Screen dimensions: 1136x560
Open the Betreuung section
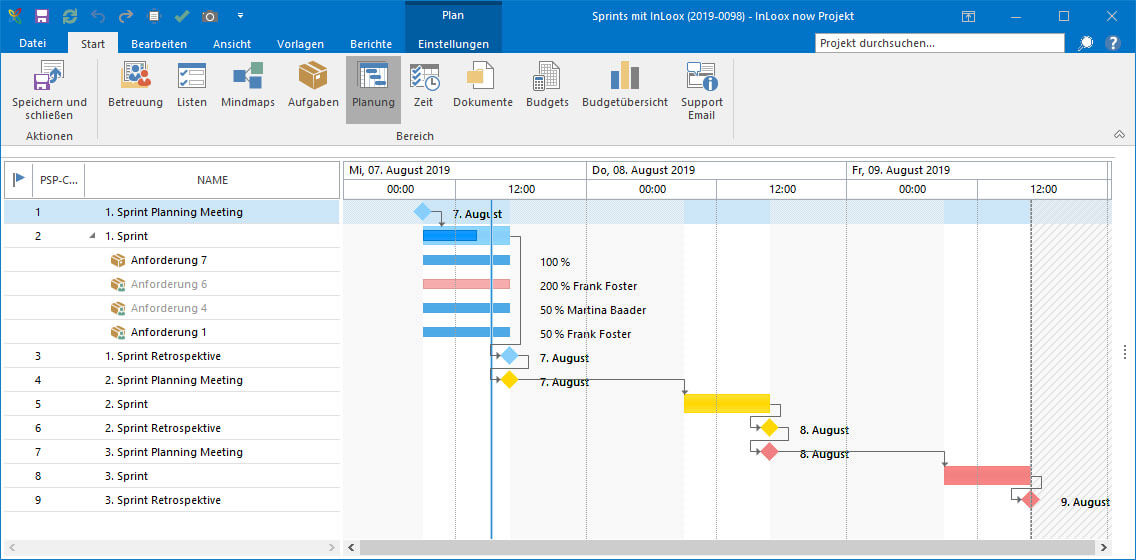click(x=135, y=85)
